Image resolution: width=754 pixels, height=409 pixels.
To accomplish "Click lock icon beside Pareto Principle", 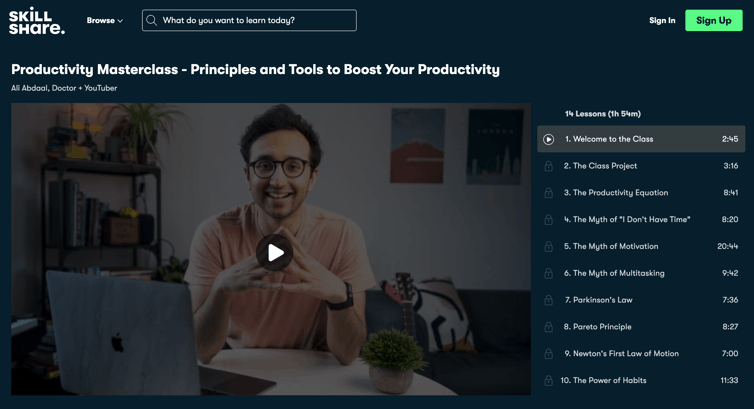I will coord(548,327).
